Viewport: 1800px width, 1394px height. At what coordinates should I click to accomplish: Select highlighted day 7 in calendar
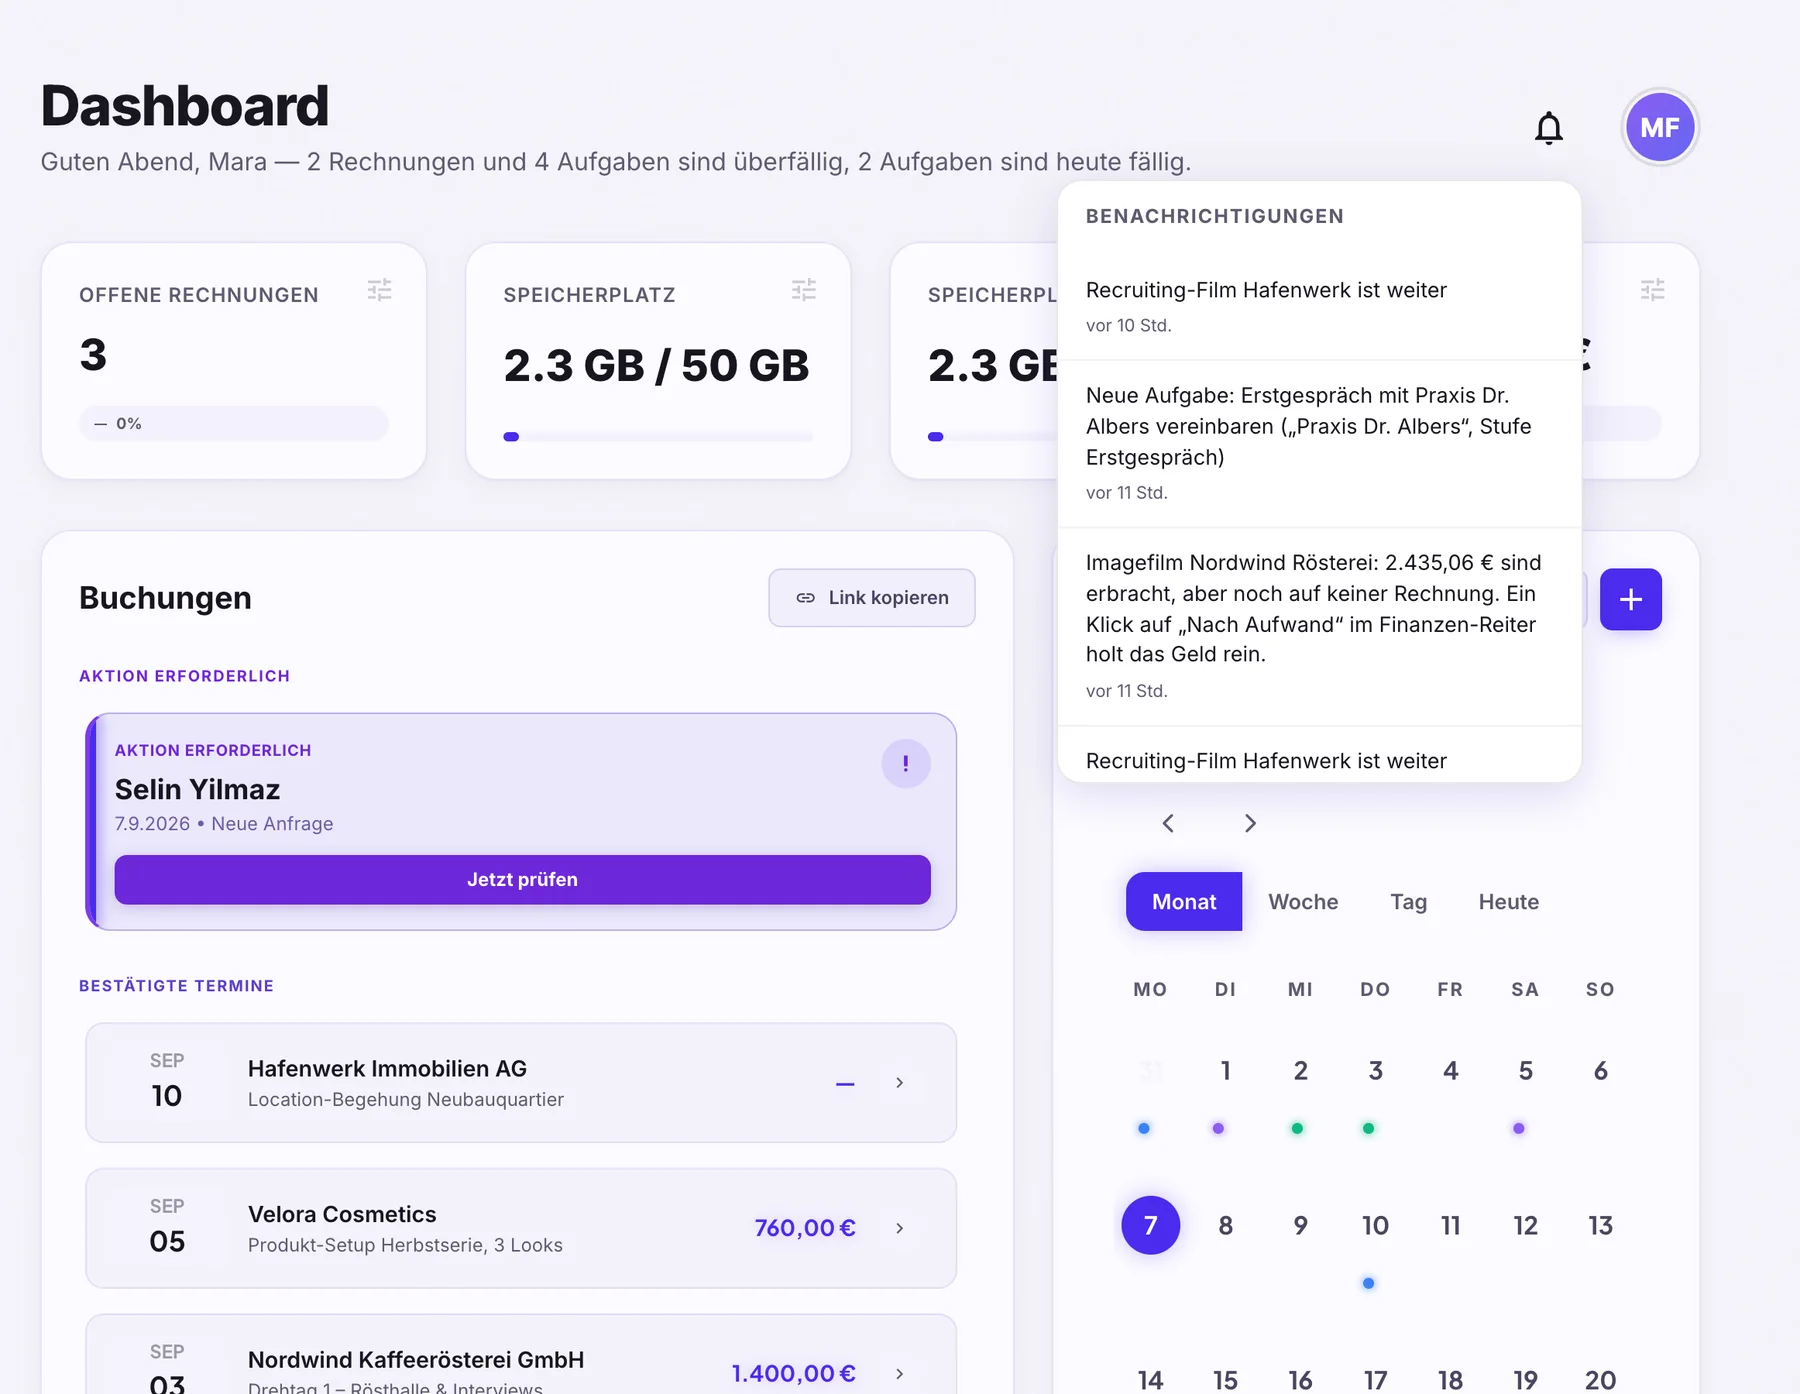click(1150, 1225)
